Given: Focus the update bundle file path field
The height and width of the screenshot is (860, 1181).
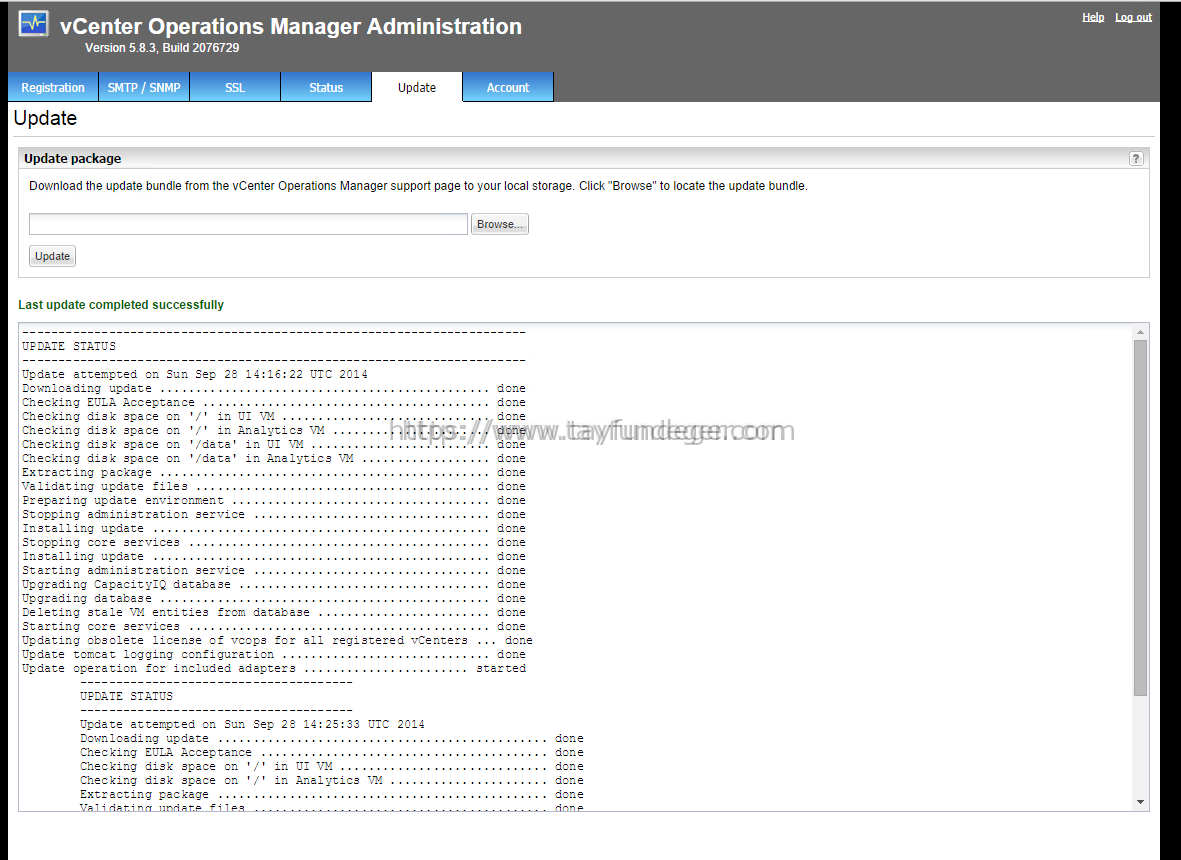Looking at the screenshot, I should [249, 224].
